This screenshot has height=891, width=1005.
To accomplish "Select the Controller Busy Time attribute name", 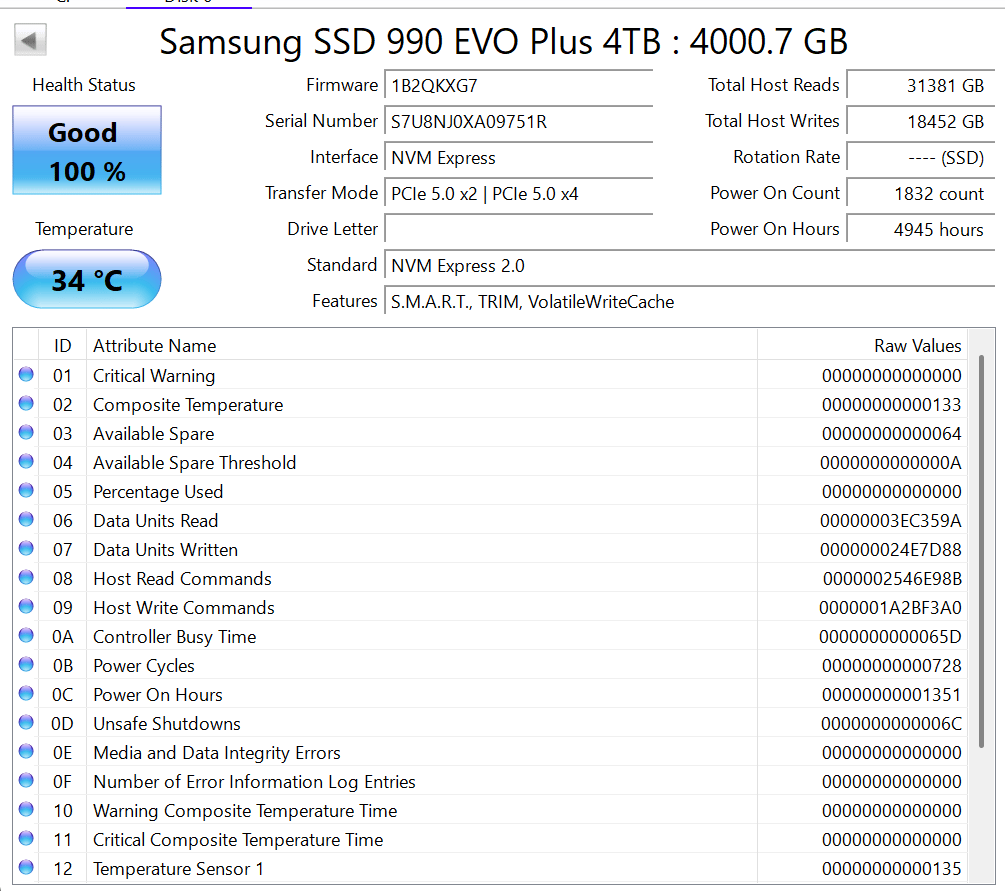I will tap(174, 637).
